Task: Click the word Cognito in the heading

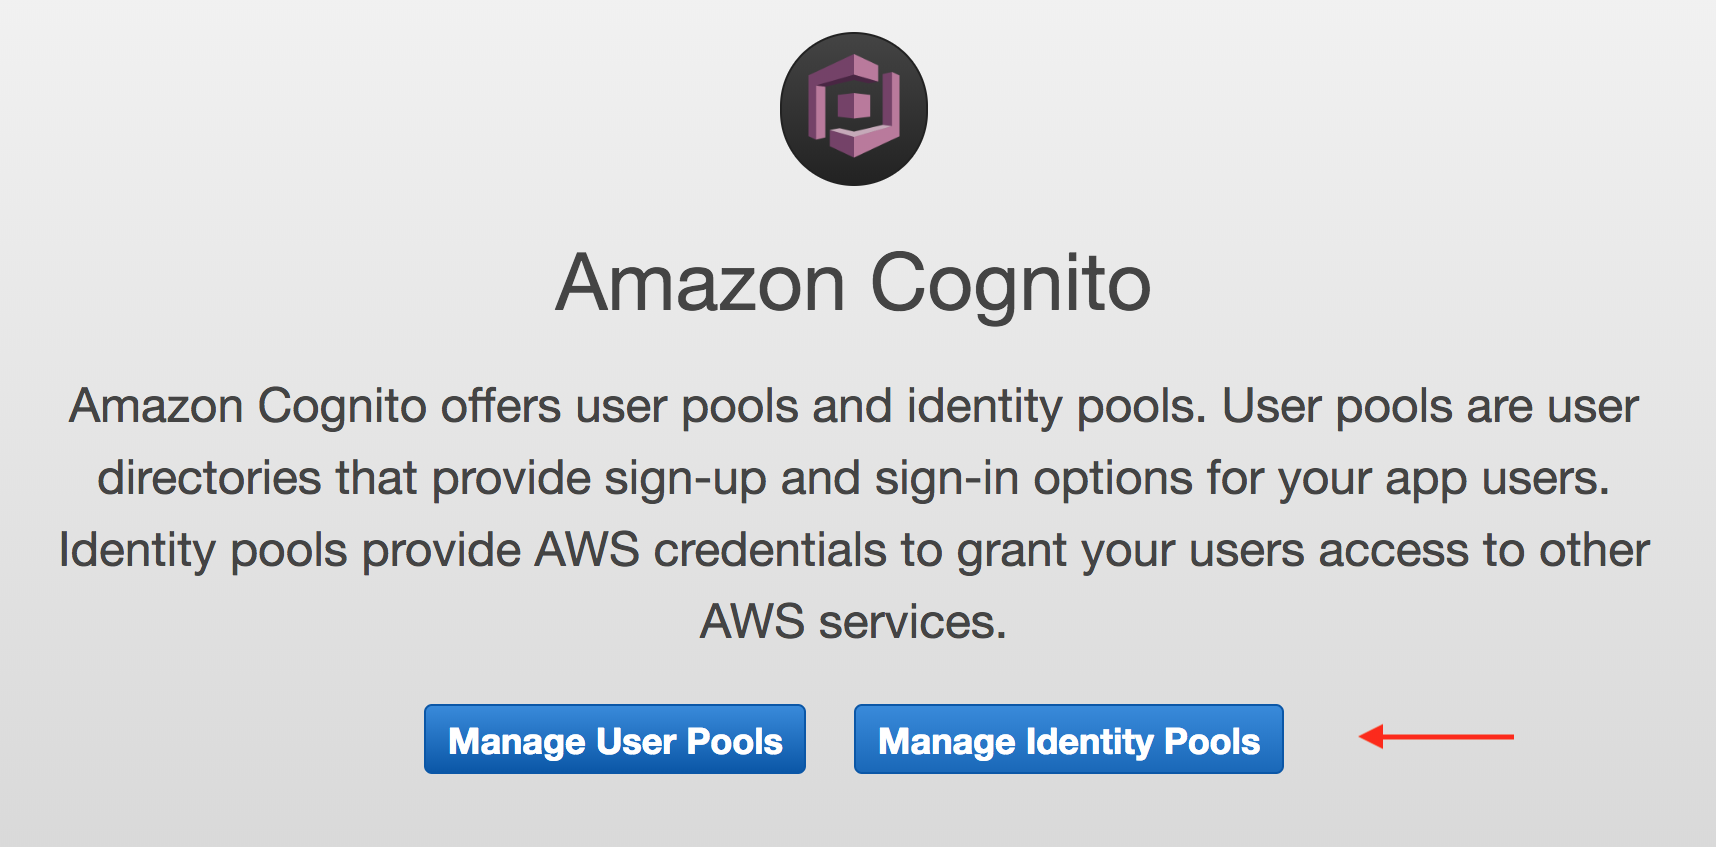Action: 1011,286
